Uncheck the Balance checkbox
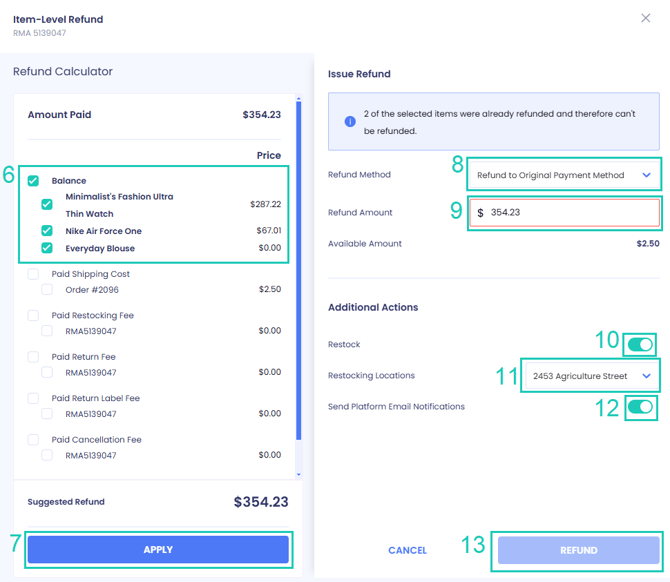The height and width of the screenshot is (582, 670). pyautogui.click(x=33, y=181)
